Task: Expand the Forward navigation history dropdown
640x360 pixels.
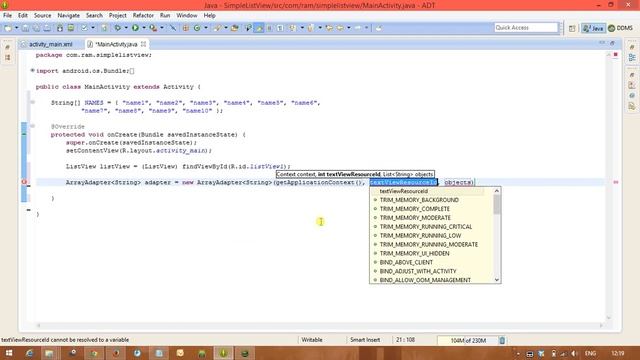Action: pyautogui.click(x=366, y=28)
